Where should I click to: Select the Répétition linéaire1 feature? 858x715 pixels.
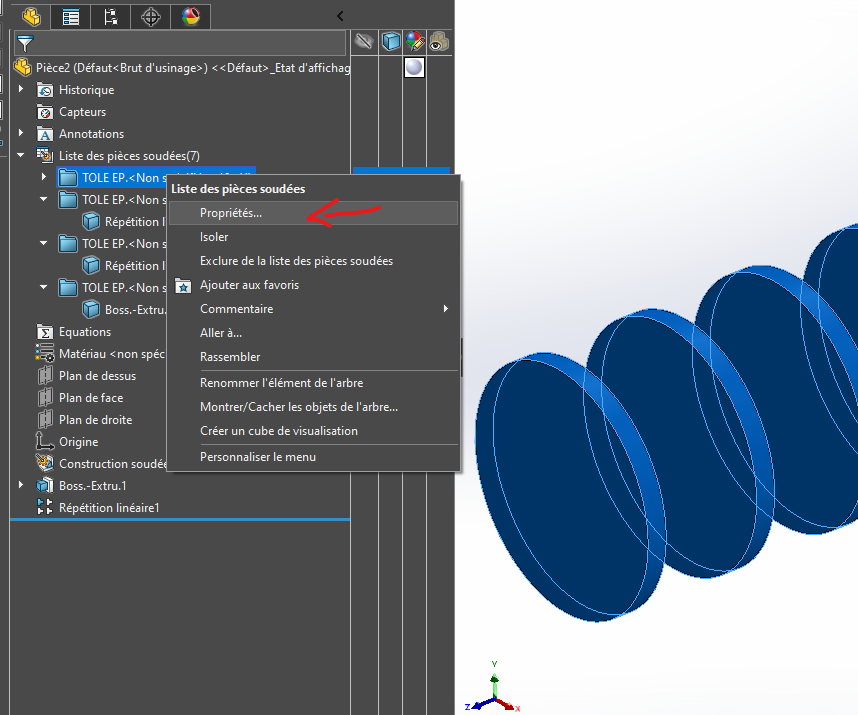(x=109, y=508)
